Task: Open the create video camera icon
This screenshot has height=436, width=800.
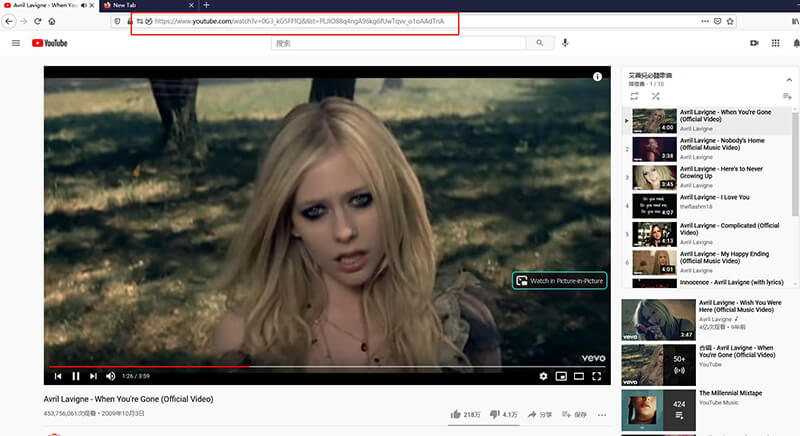Action: point(754,43)
